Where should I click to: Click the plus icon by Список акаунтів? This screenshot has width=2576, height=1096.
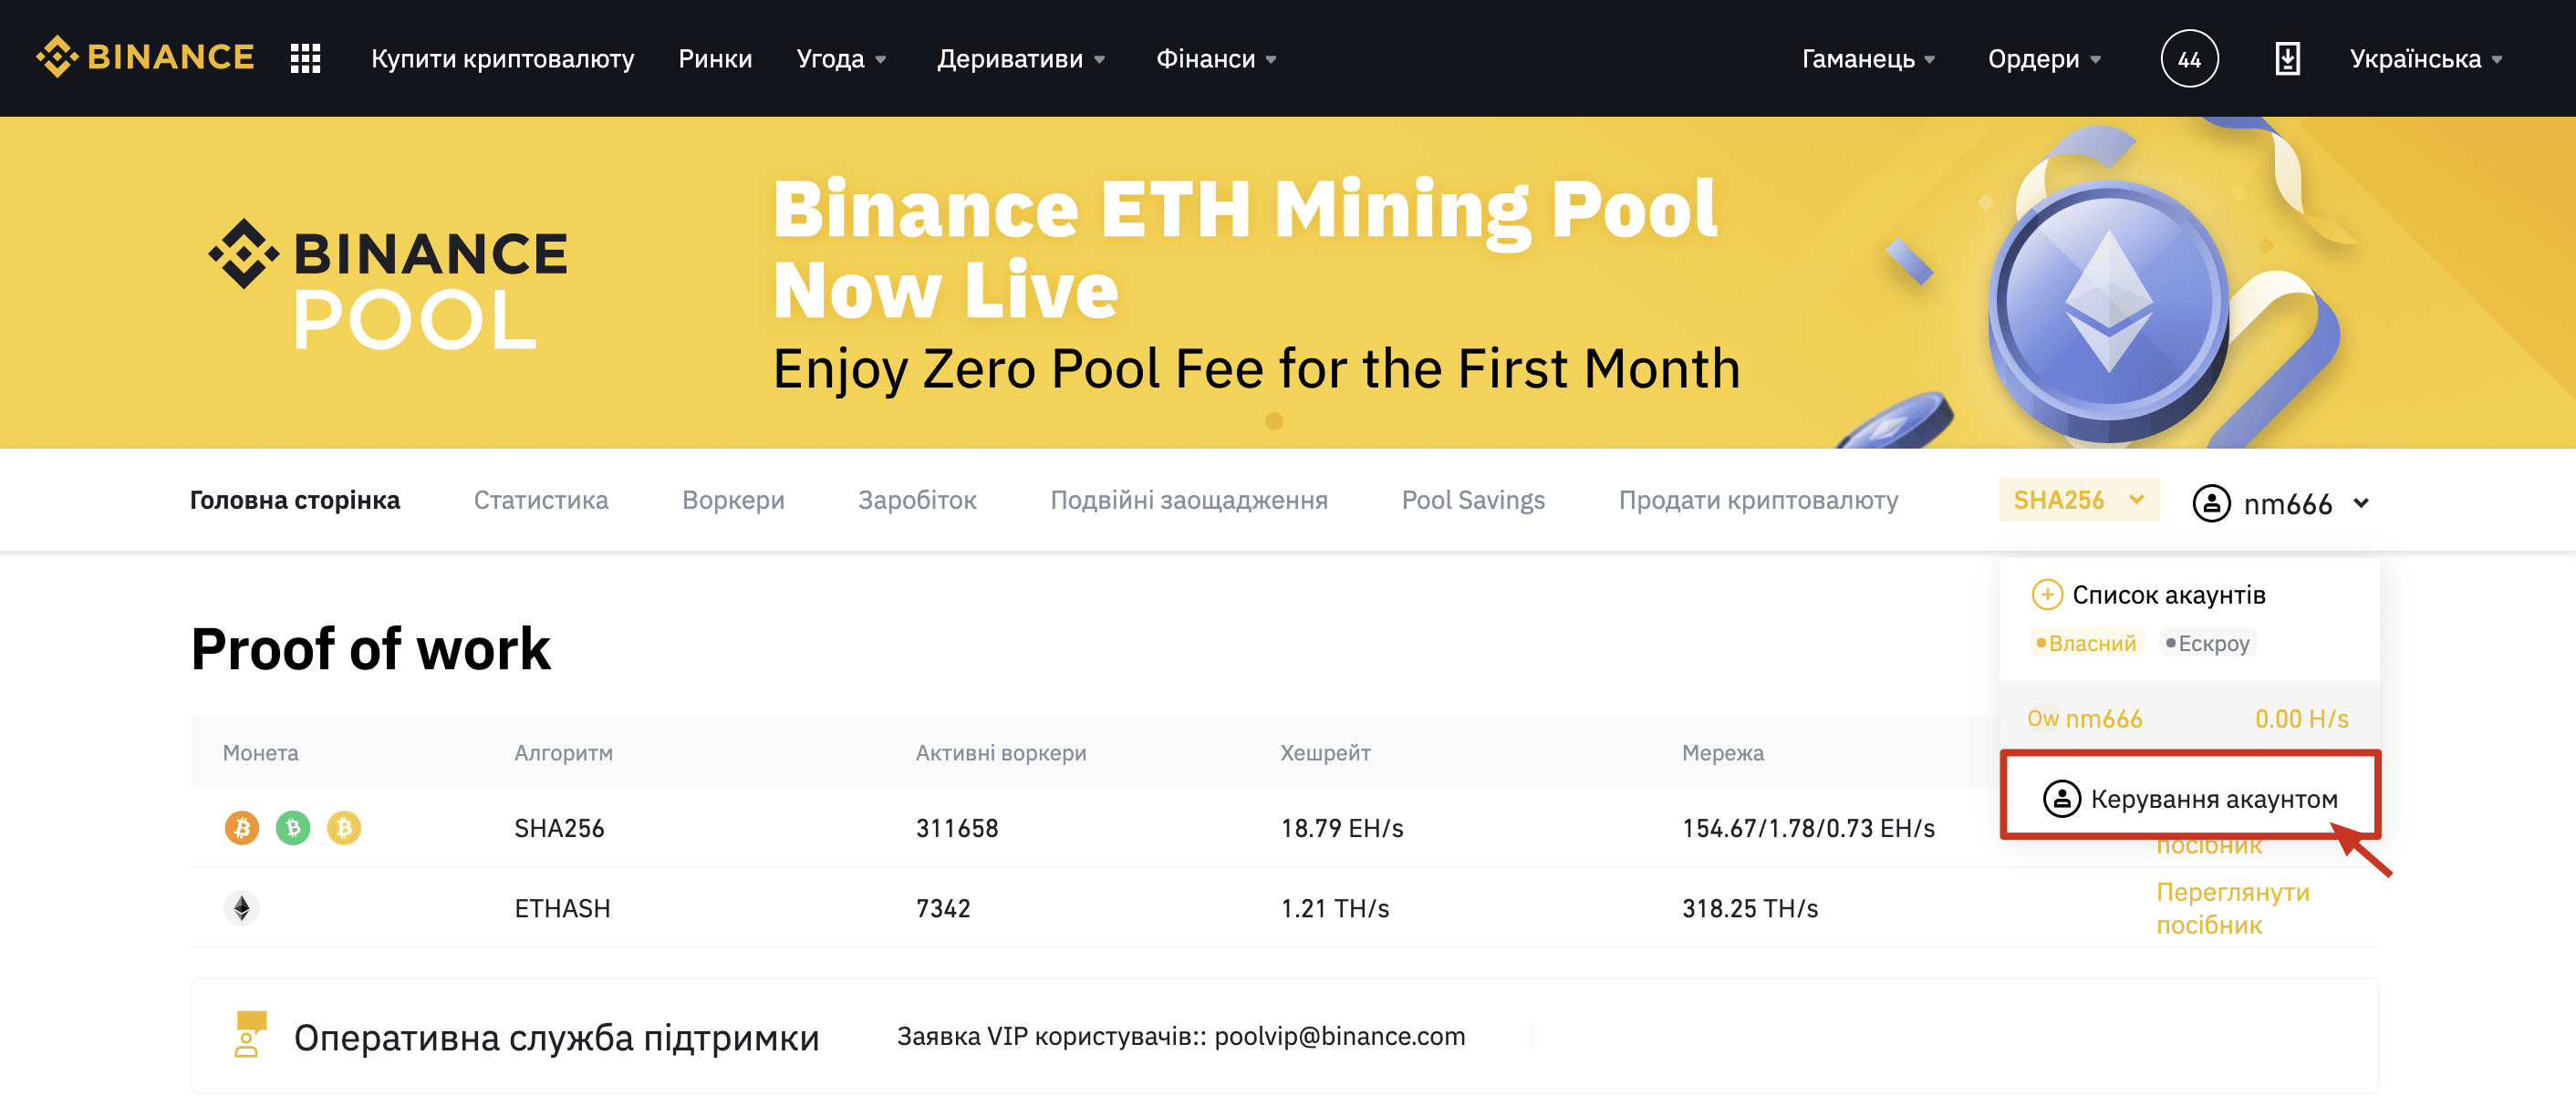2047,594
